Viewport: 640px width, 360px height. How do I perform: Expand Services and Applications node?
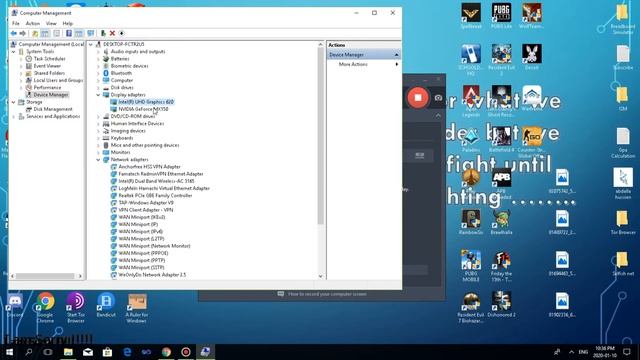point(14,116)
